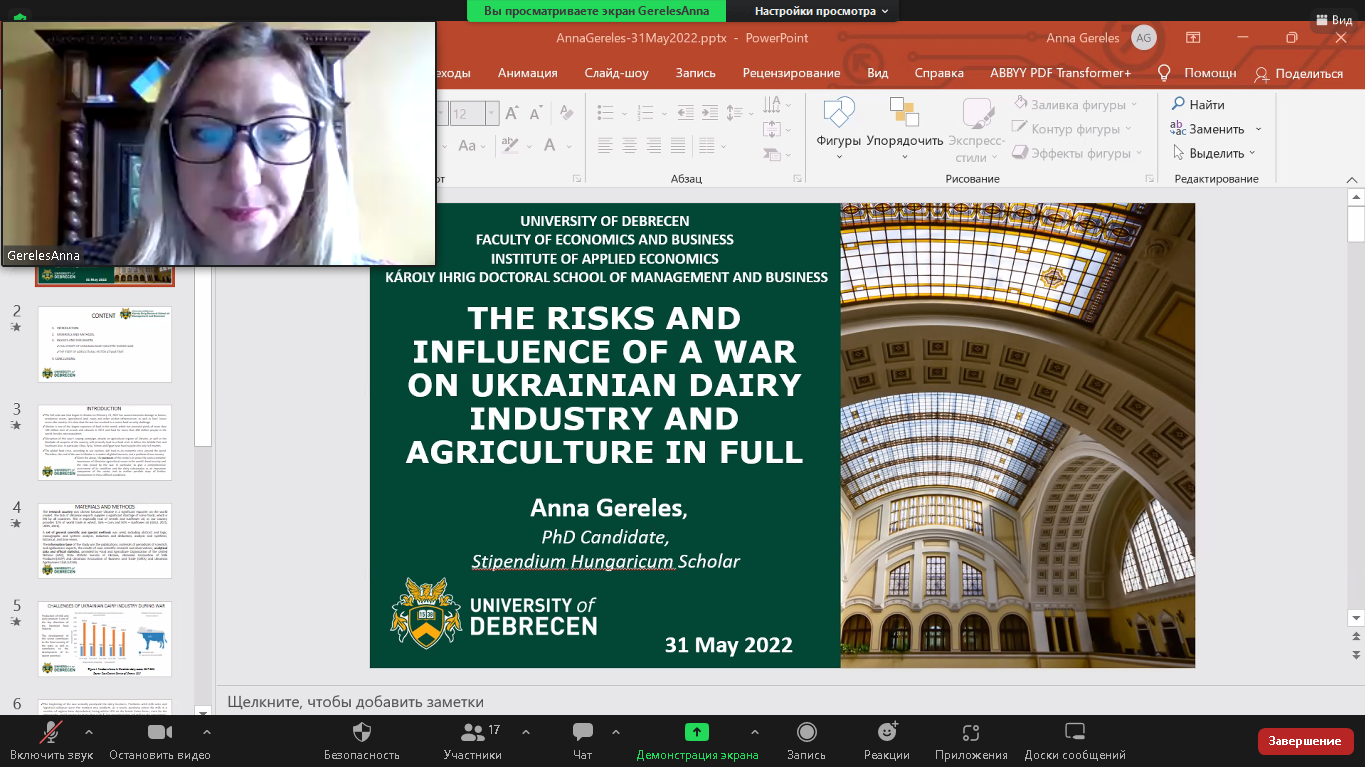Click the Безопасность shield icon
The image size is (1365, 767).
[x=362, y=732]
